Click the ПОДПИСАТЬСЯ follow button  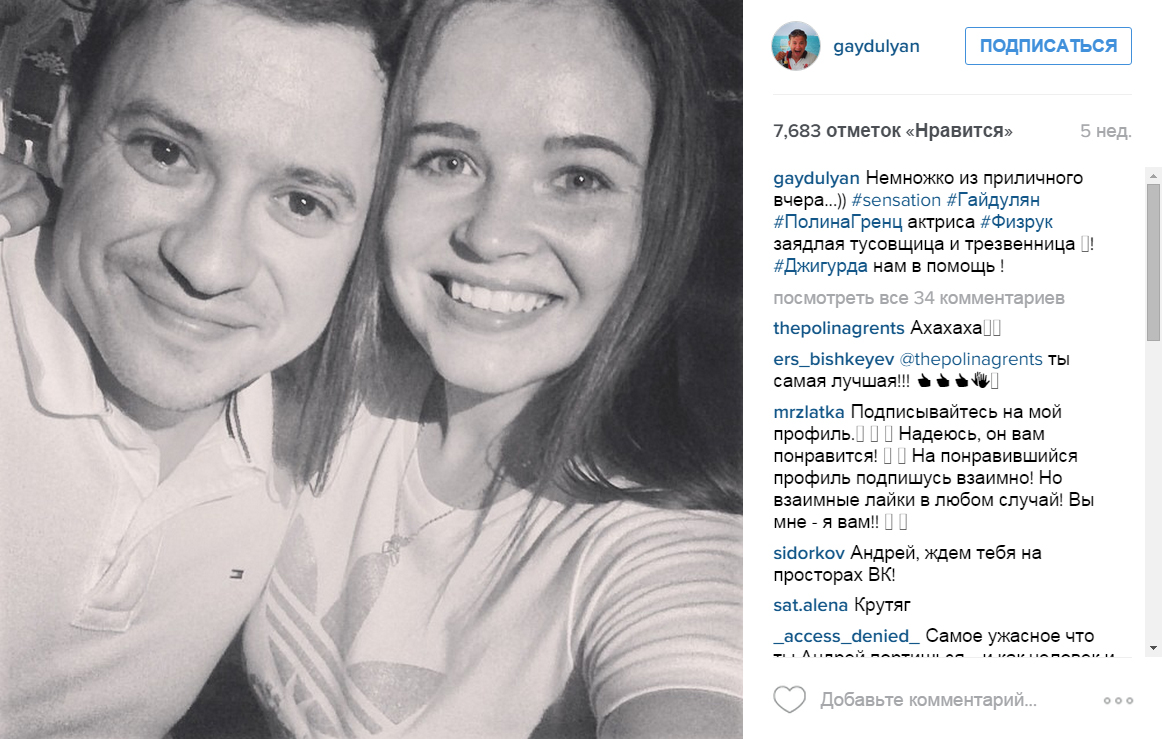[x=1048, y=46]
